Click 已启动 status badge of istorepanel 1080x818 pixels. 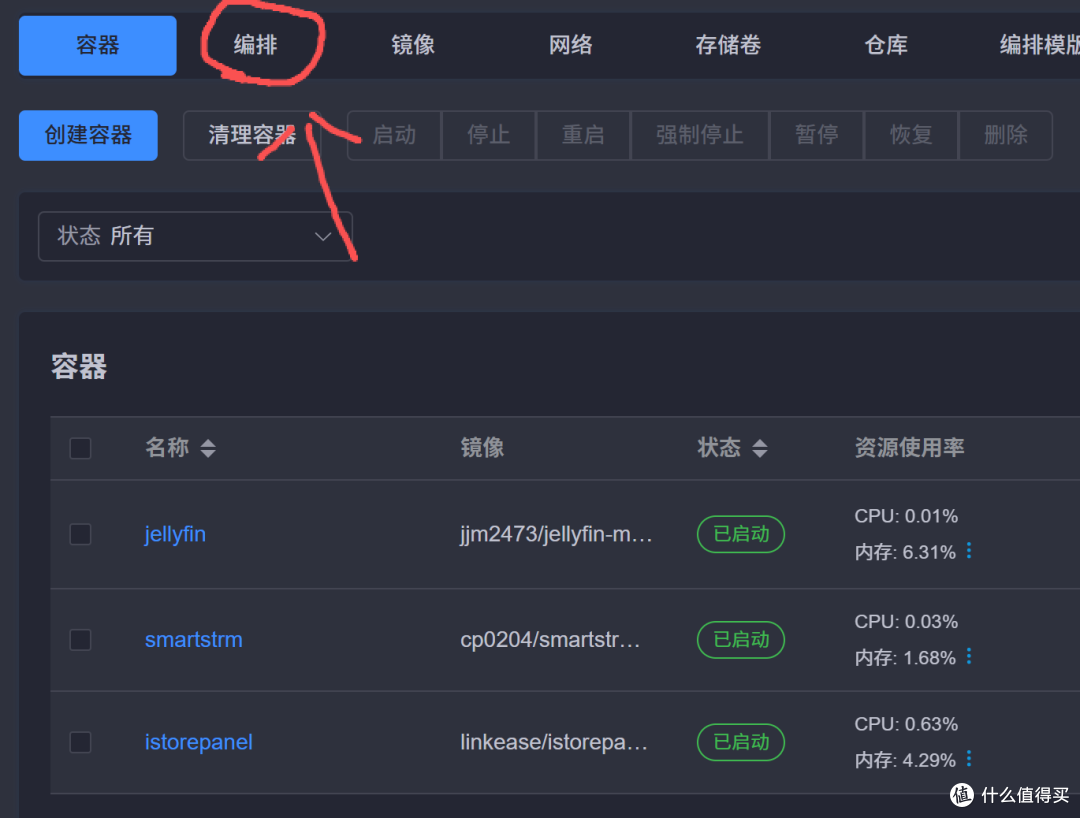[x=741, y=742]
